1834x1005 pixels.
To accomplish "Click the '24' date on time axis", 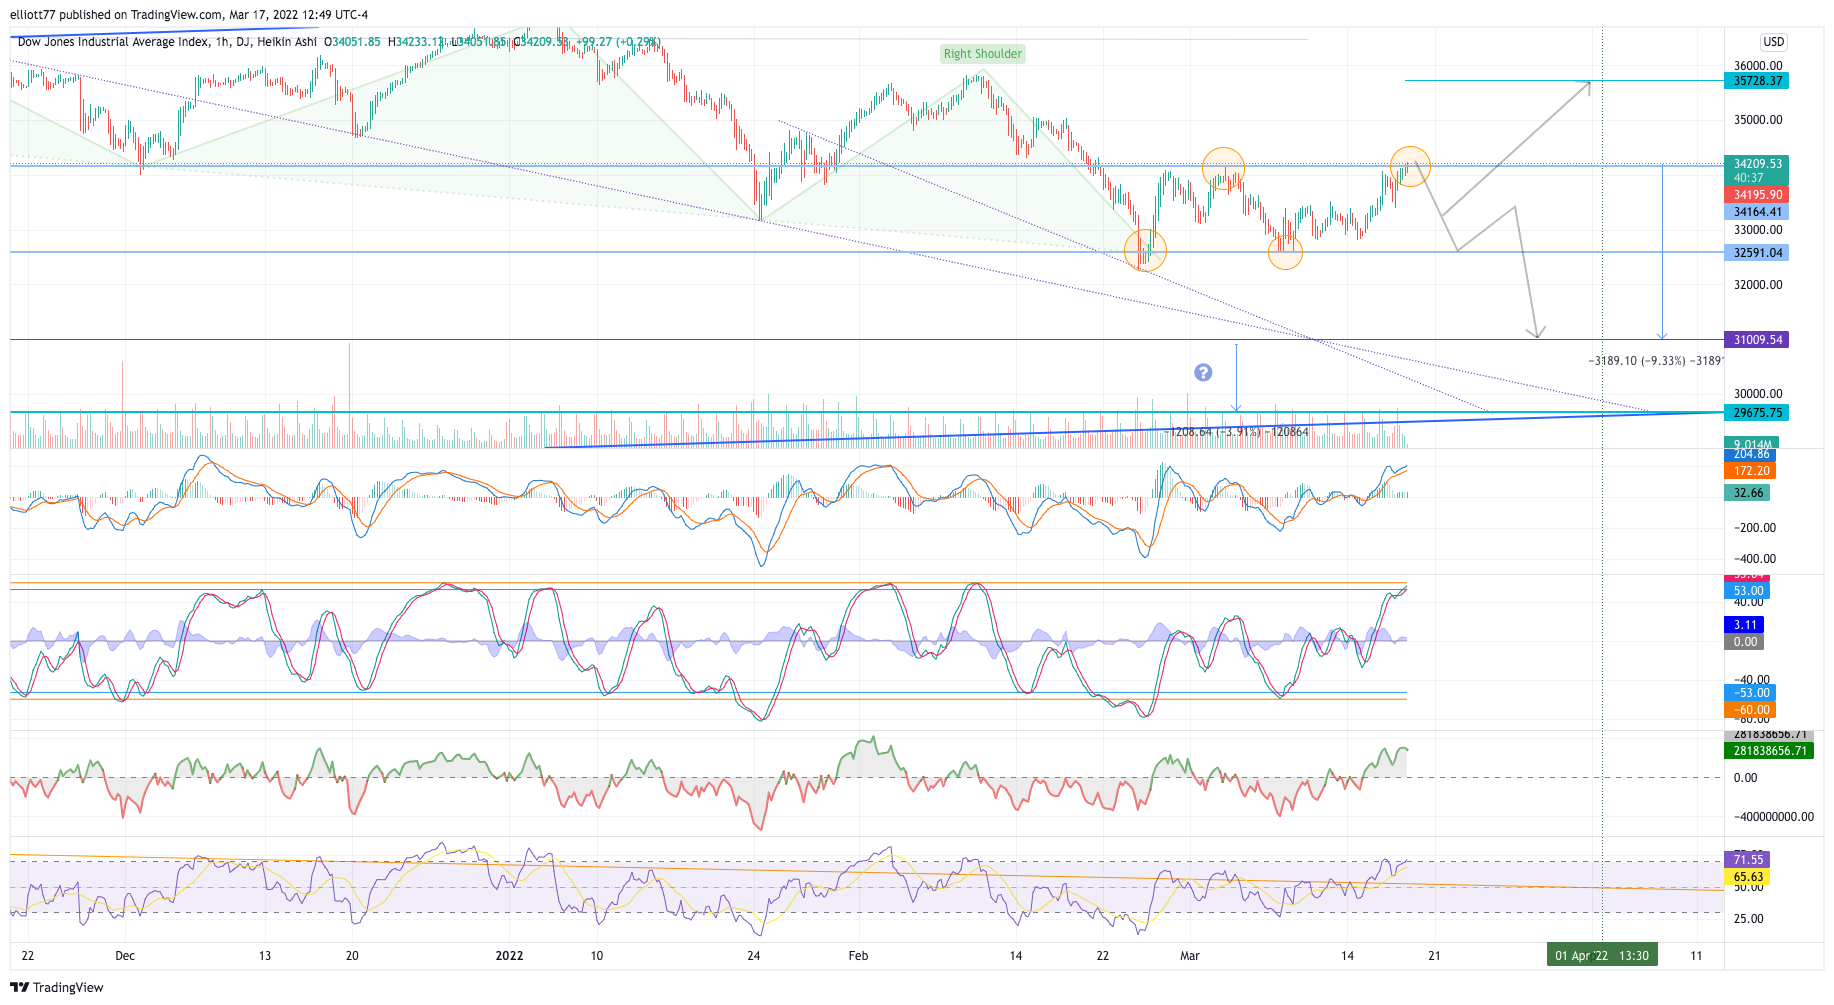I will click(x=754, y=956).
